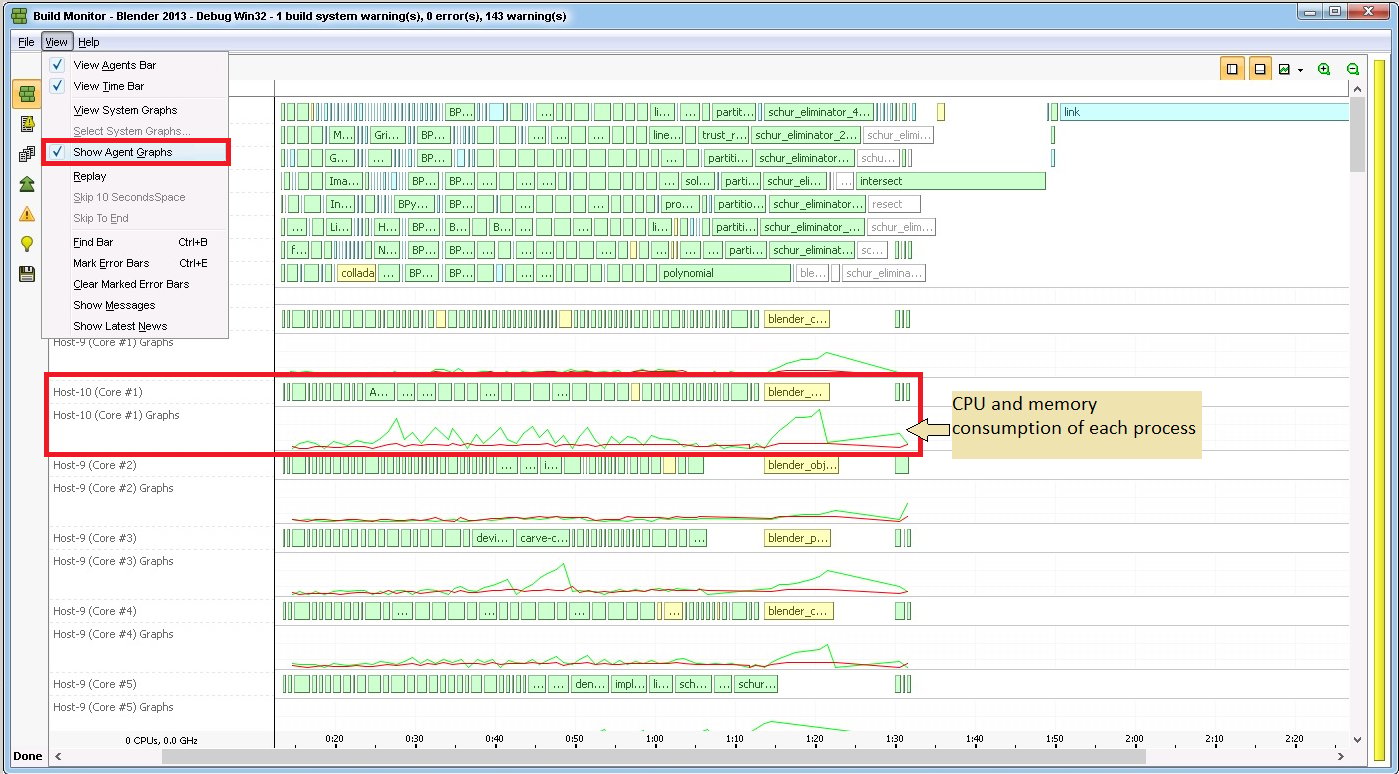Choose Clear Marked Error Bars
Viewport: 1399px width, 774px height.
click(x=135, y=284)
